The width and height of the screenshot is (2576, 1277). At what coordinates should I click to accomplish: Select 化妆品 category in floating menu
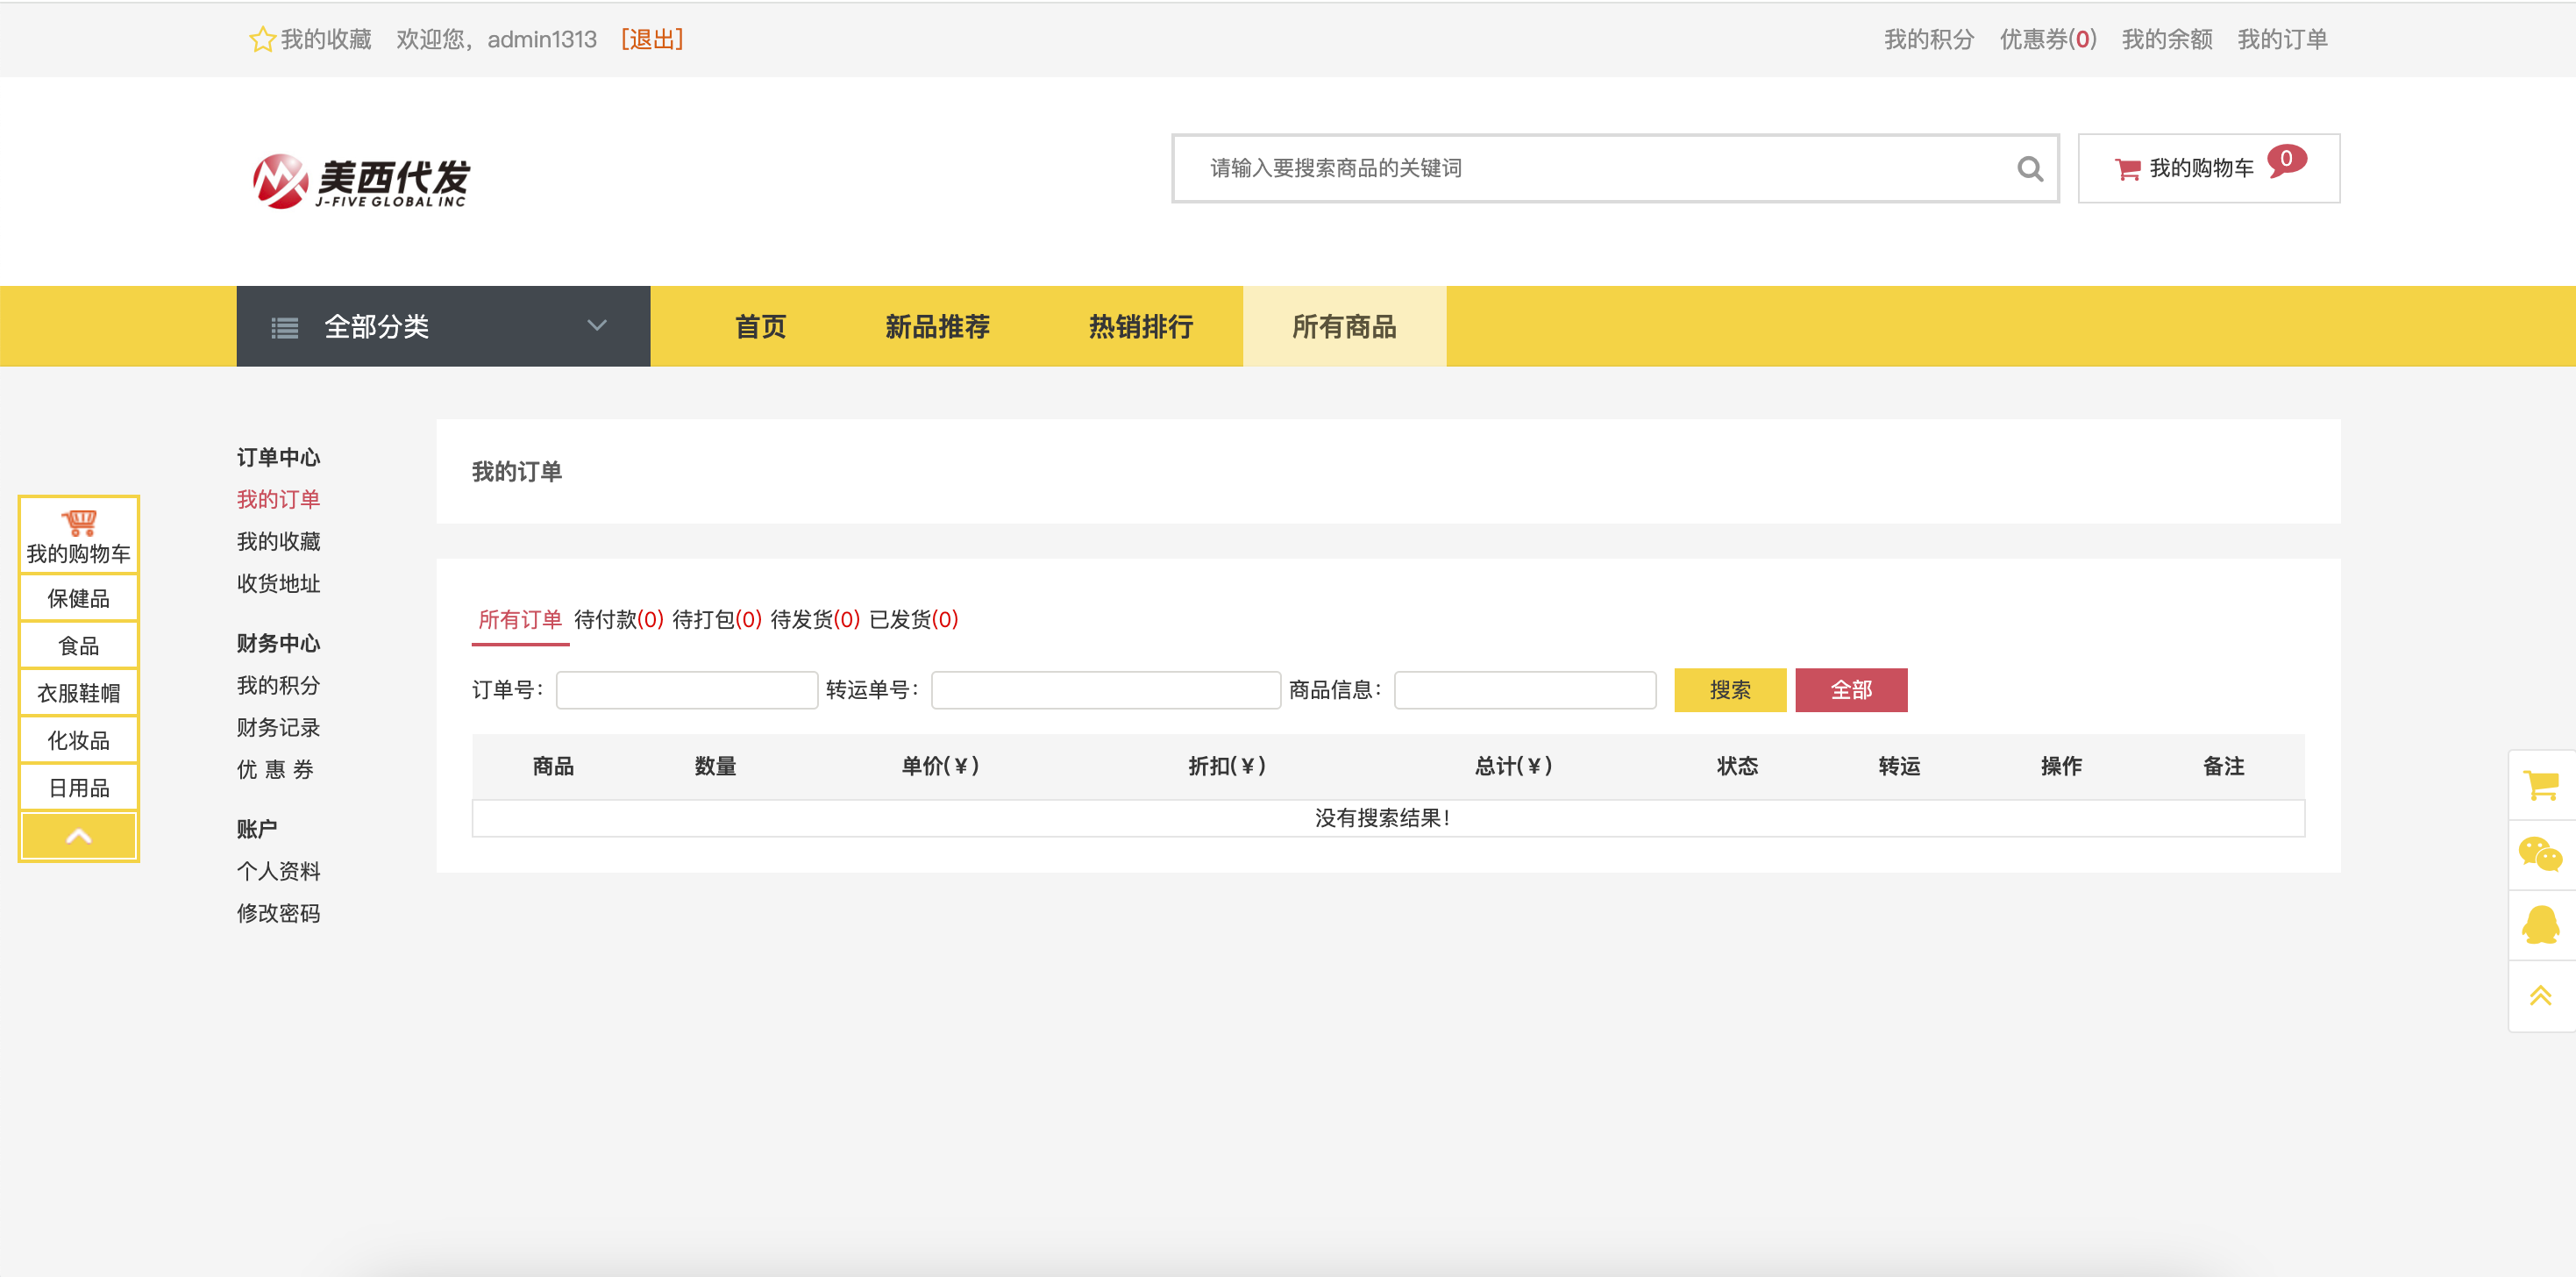tap(79, 740)
